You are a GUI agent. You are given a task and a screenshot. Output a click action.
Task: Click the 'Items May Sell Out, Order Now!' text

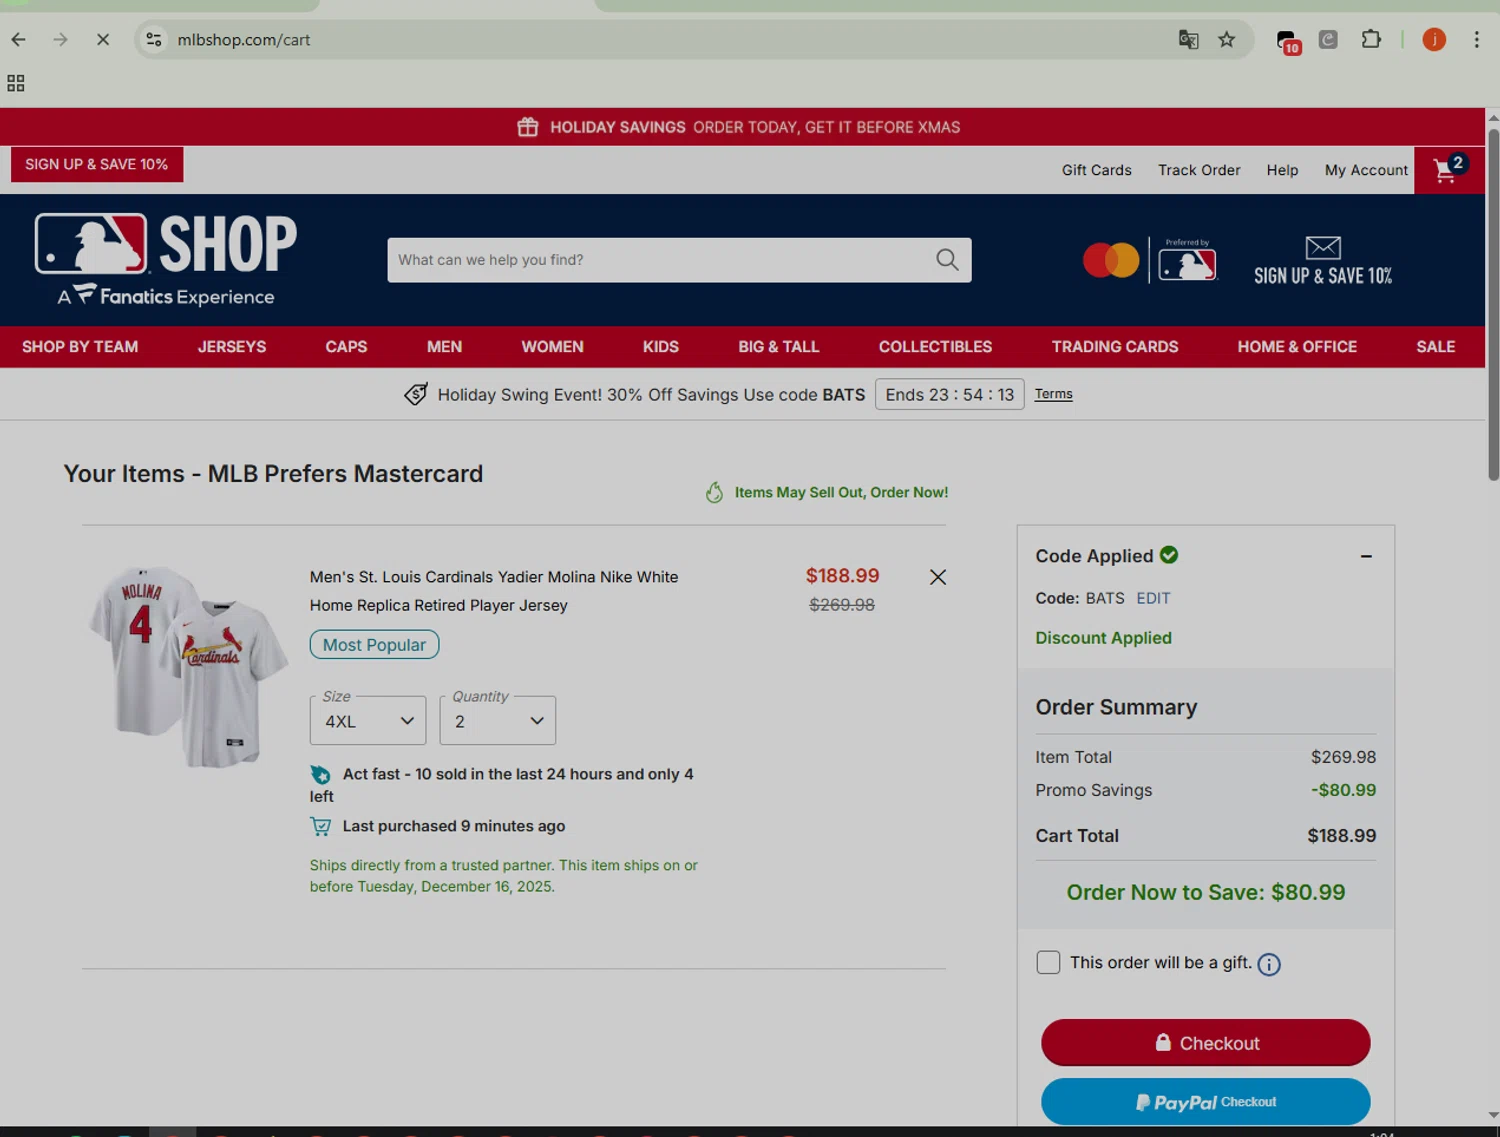(x=841, y=492)
